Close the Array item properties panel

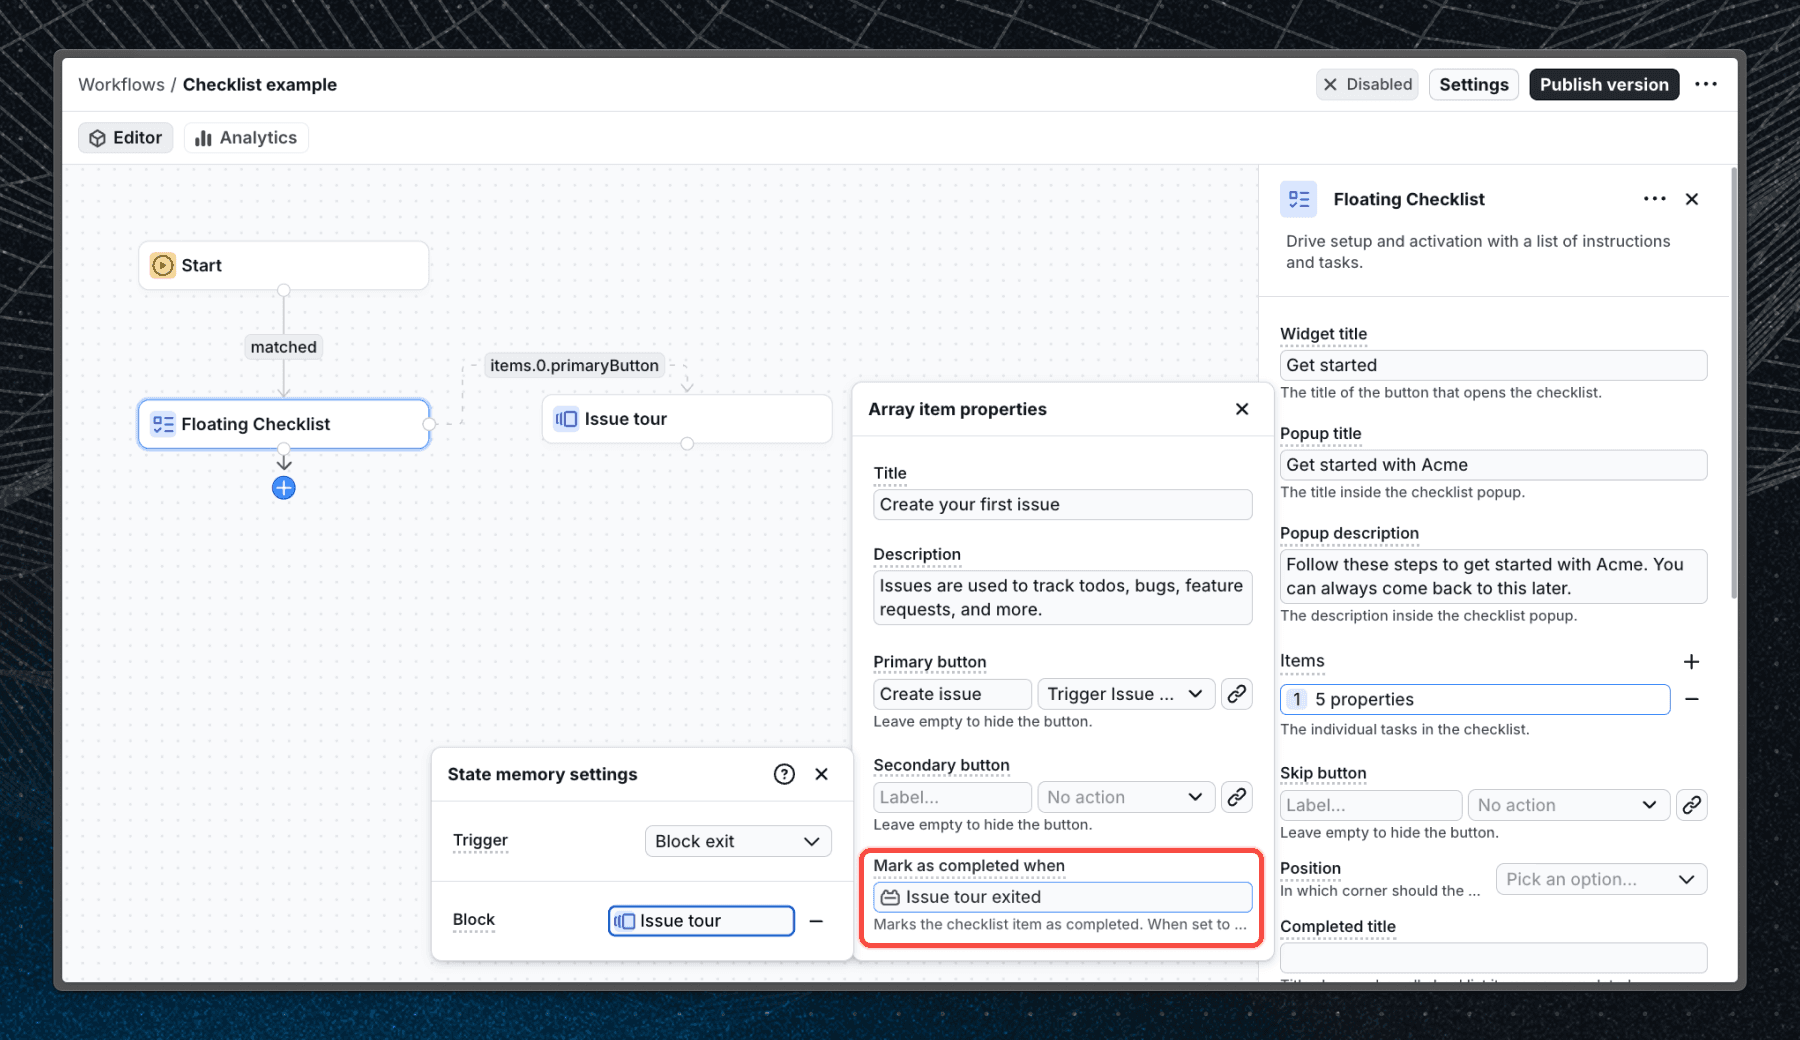point(1242,409)
